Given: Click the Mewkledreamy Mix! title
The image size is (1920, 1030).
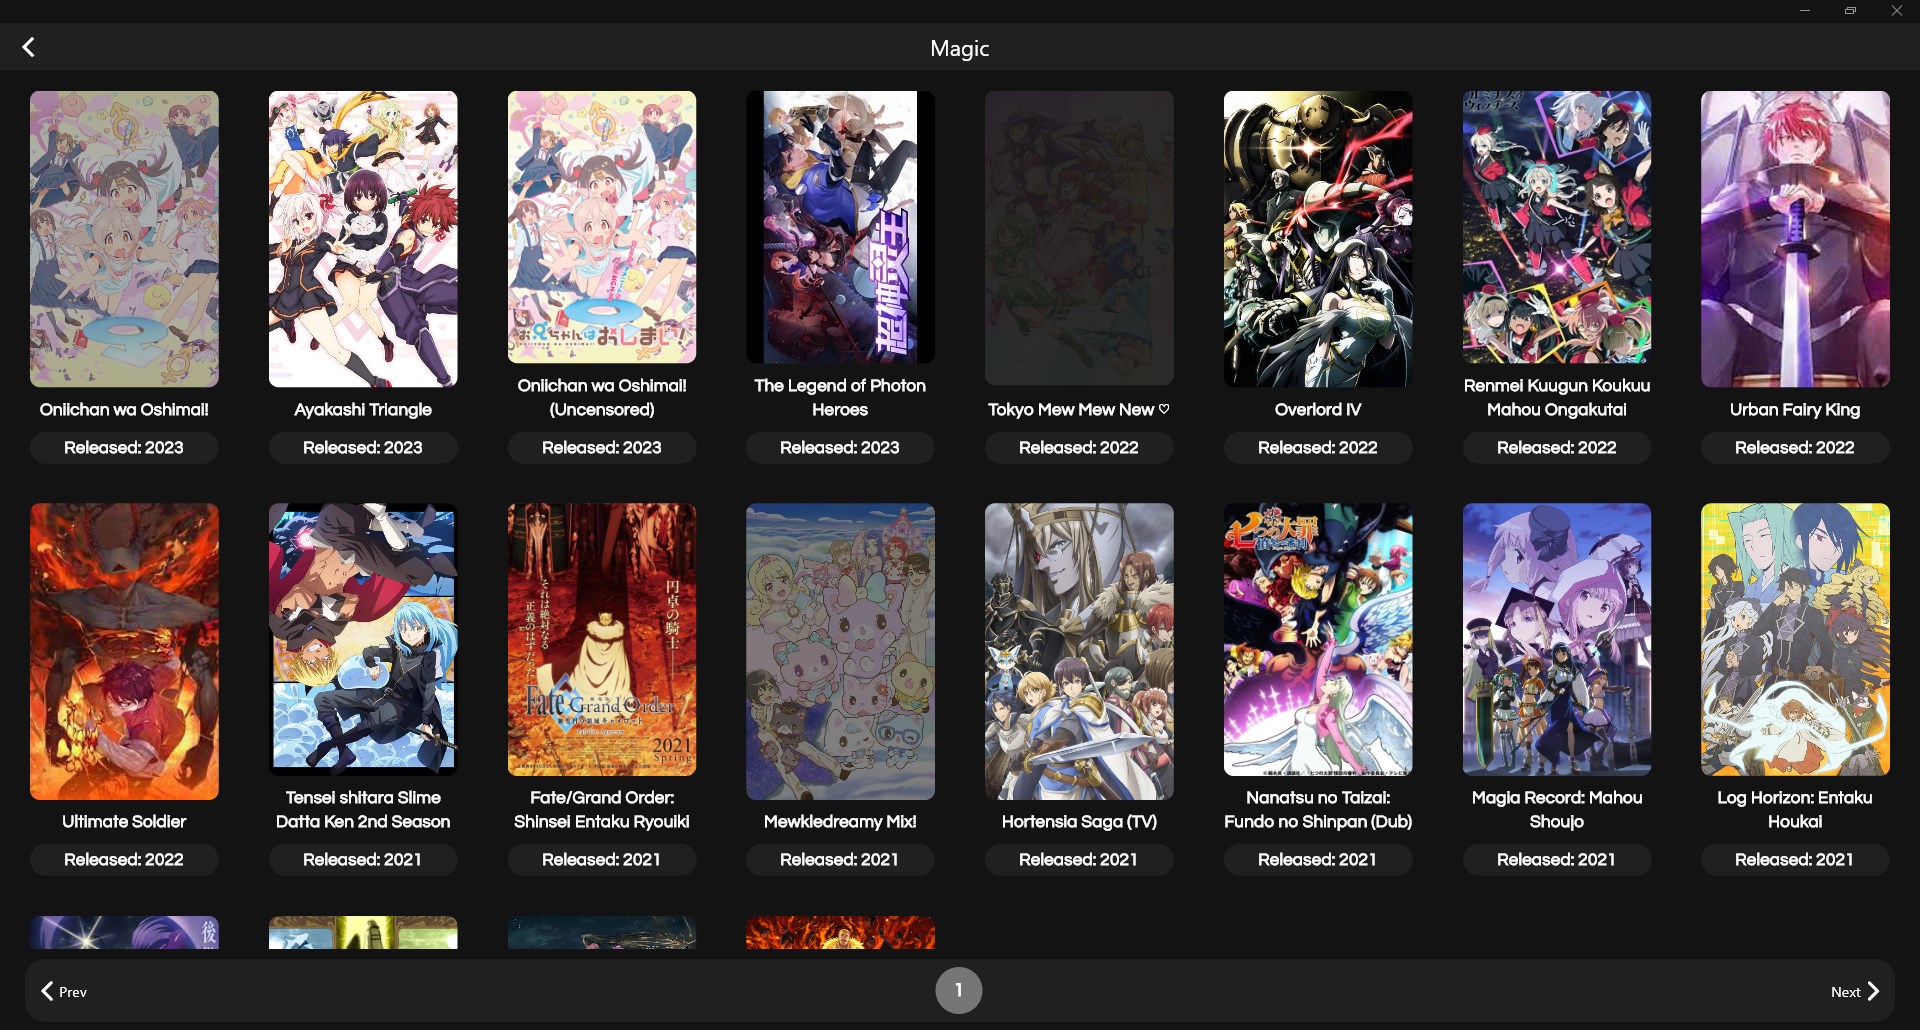Looking at the screenshot, I should tap(840, 822).
